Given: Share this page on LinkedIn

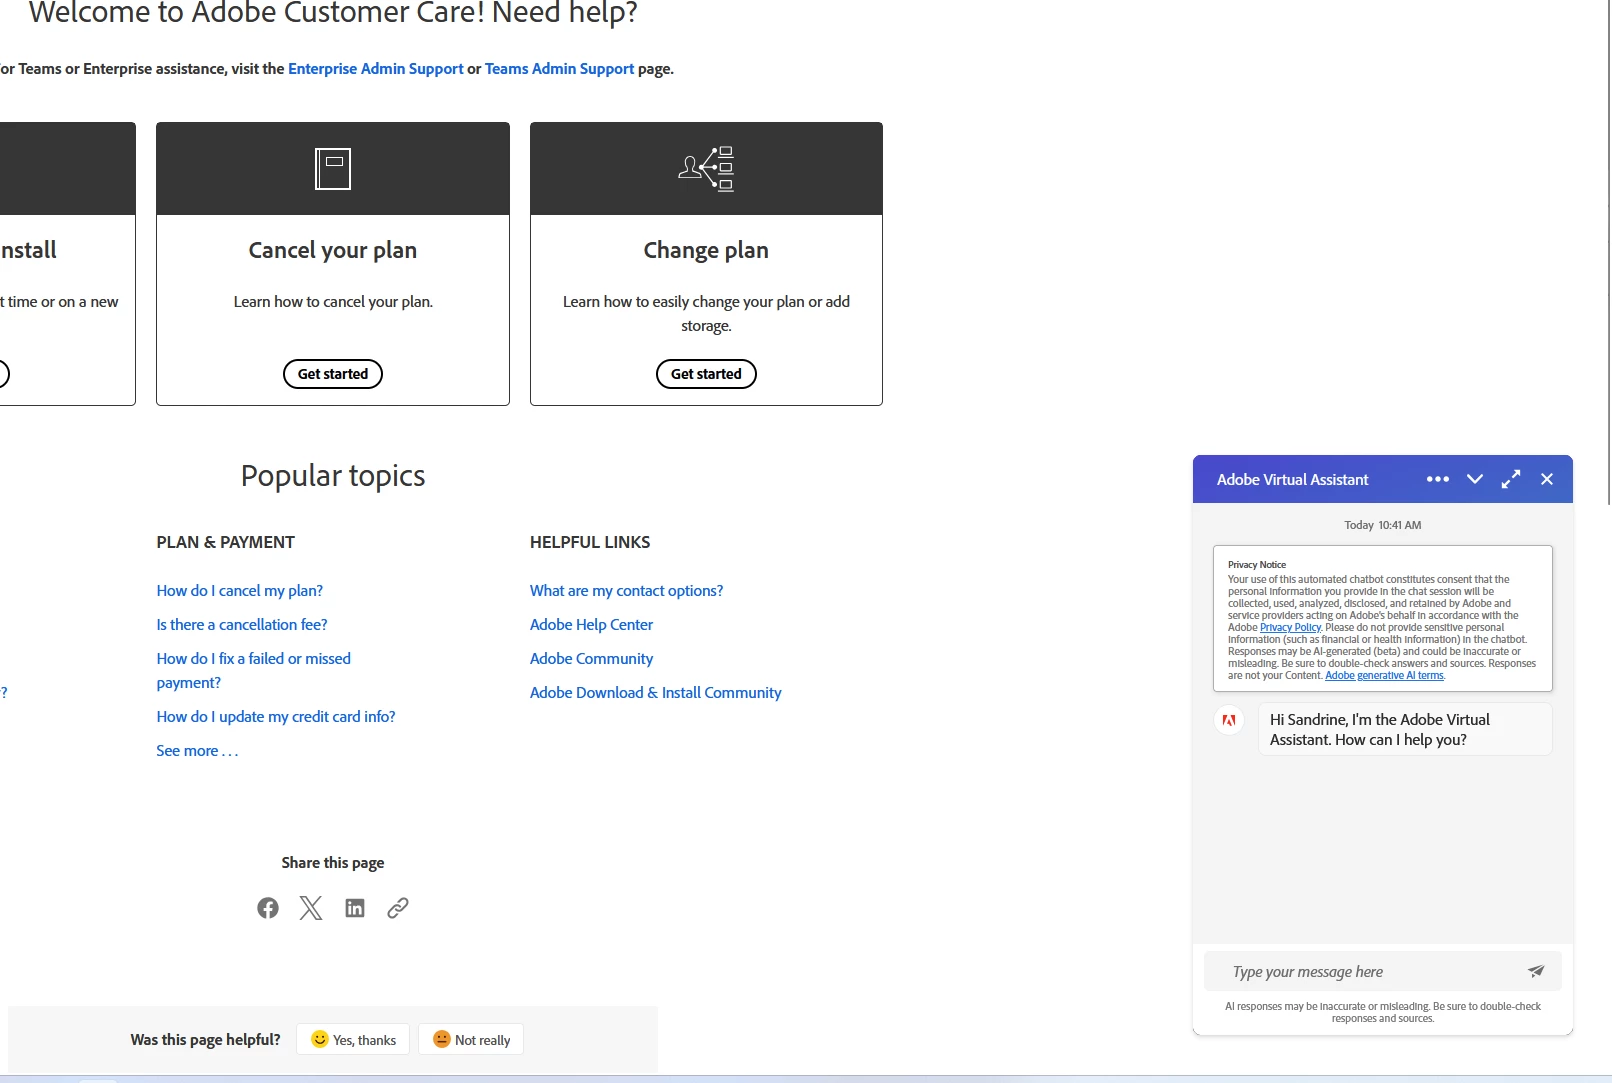Looking at the screenshot, I should pyautogui.click(x=355, y=908).
